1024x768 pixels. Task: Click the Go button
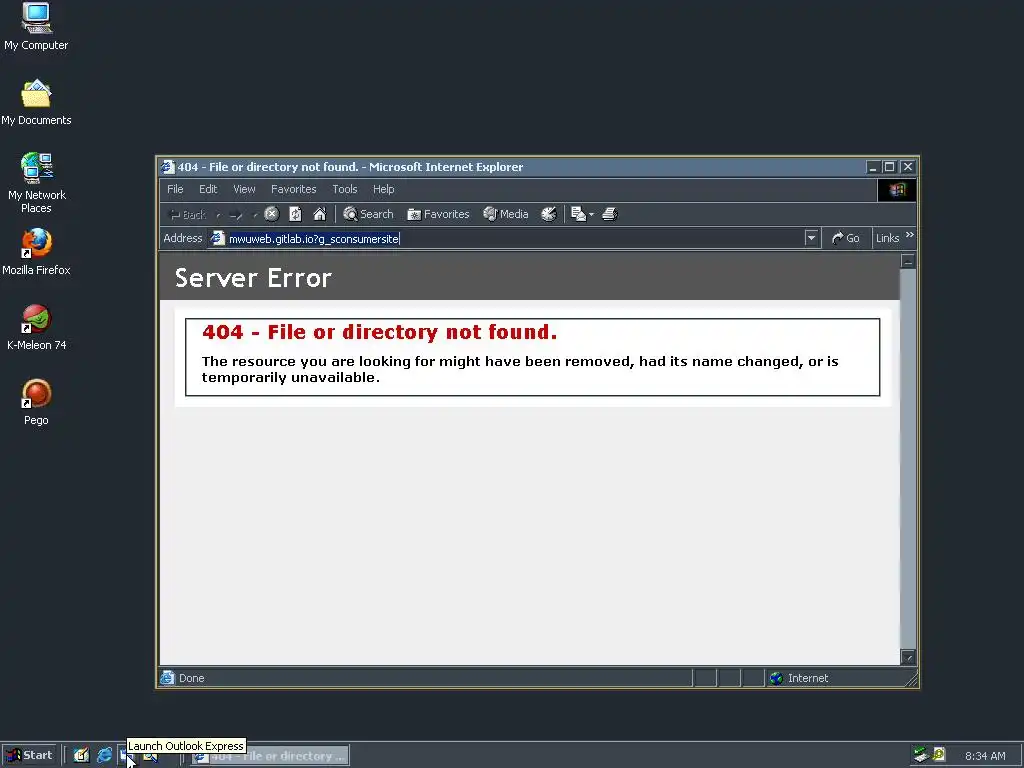coord(846,238)
